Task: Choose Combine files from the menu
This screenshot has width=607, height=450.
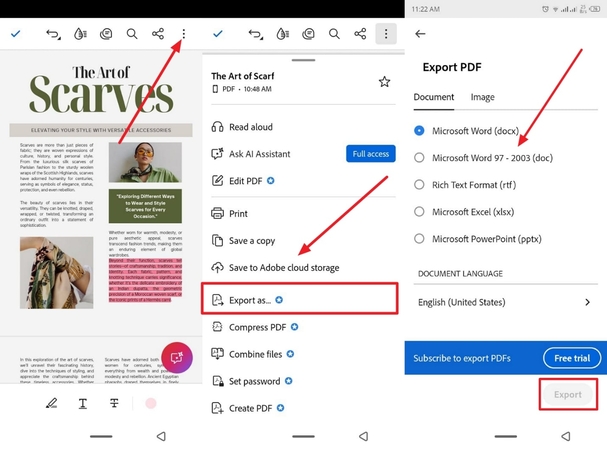Action: click(x=303, y=354)
